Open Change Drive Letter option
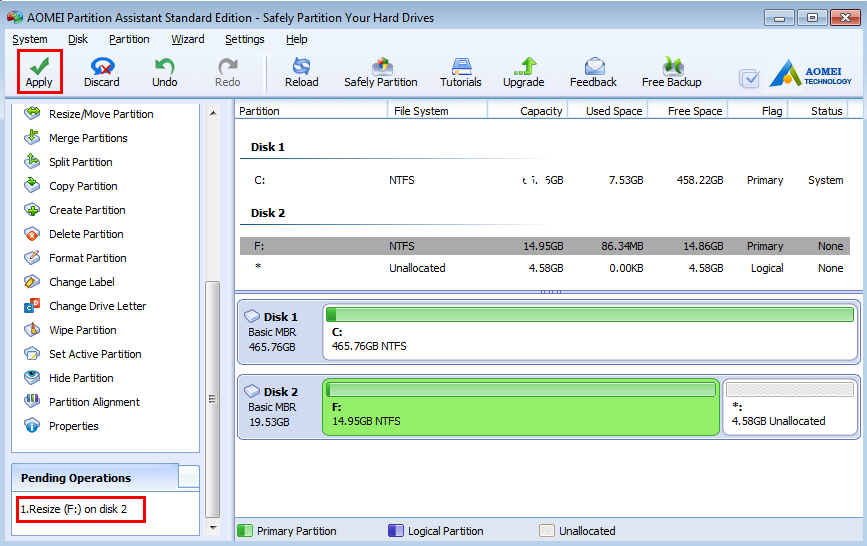 click(85, 306)
